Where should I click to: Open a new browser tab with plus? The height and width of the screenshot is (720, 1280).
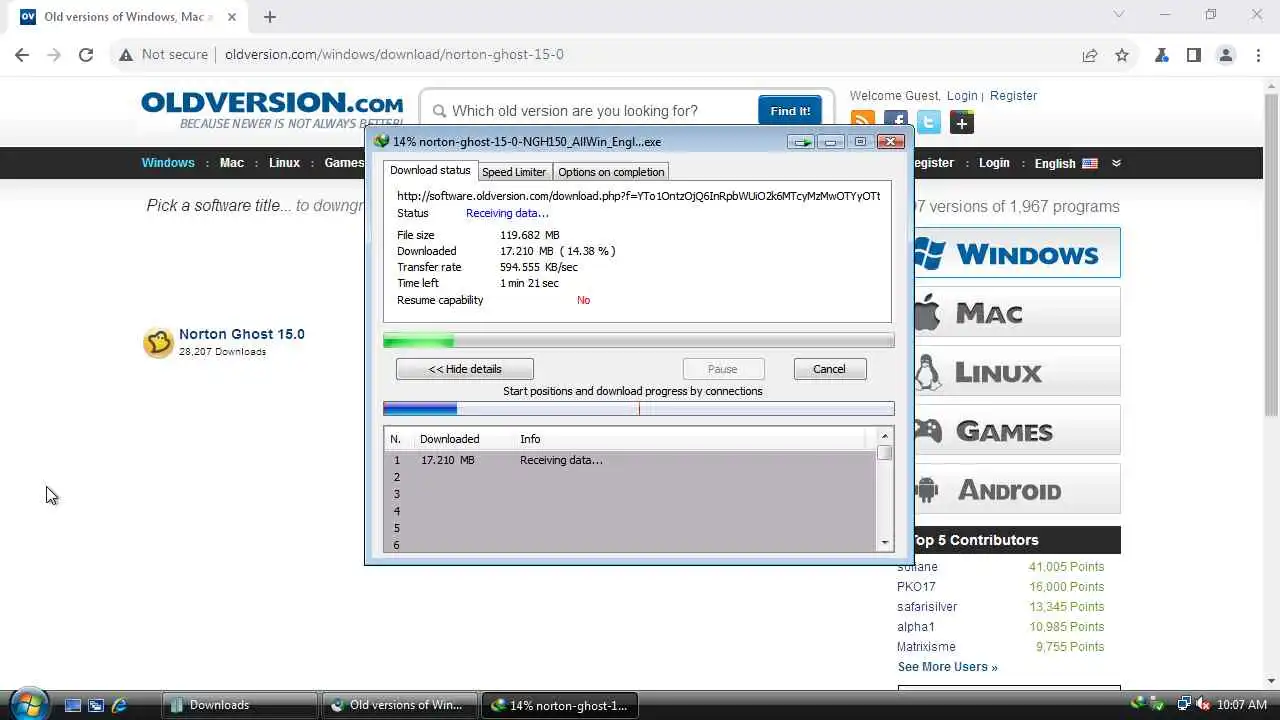269,16
